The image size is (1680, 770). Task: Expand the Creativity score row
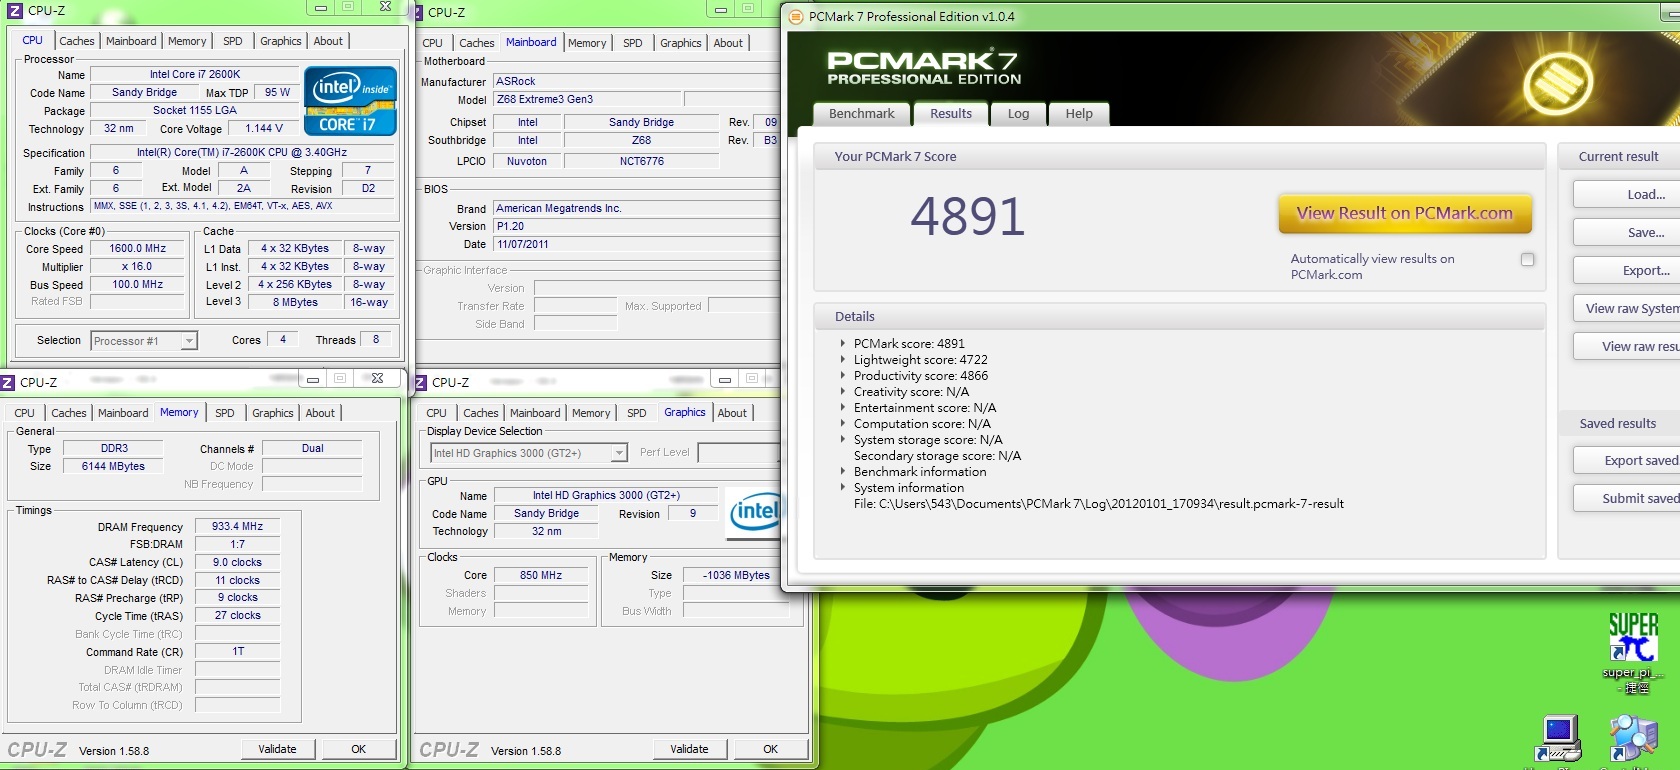[842, 391]
